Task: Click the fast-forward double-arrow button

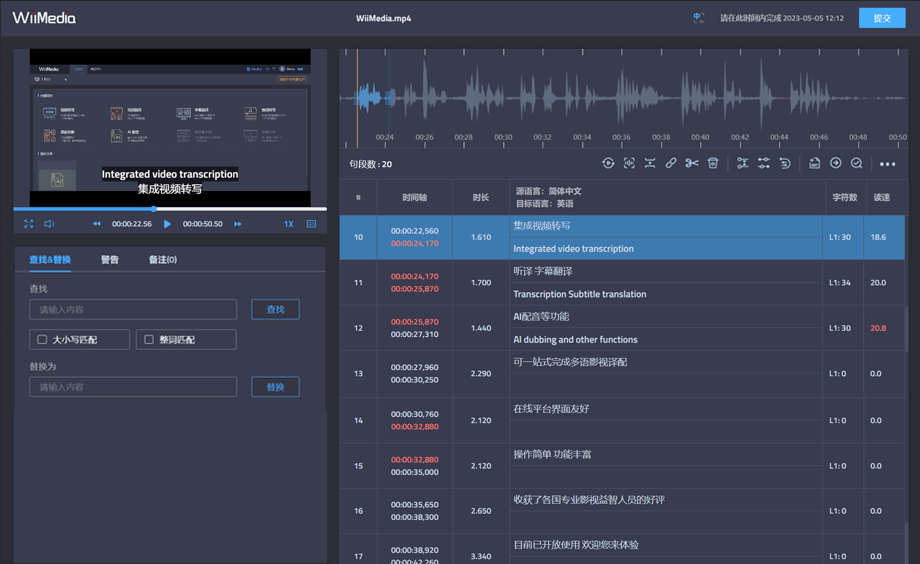Action: tap(238, 224)
